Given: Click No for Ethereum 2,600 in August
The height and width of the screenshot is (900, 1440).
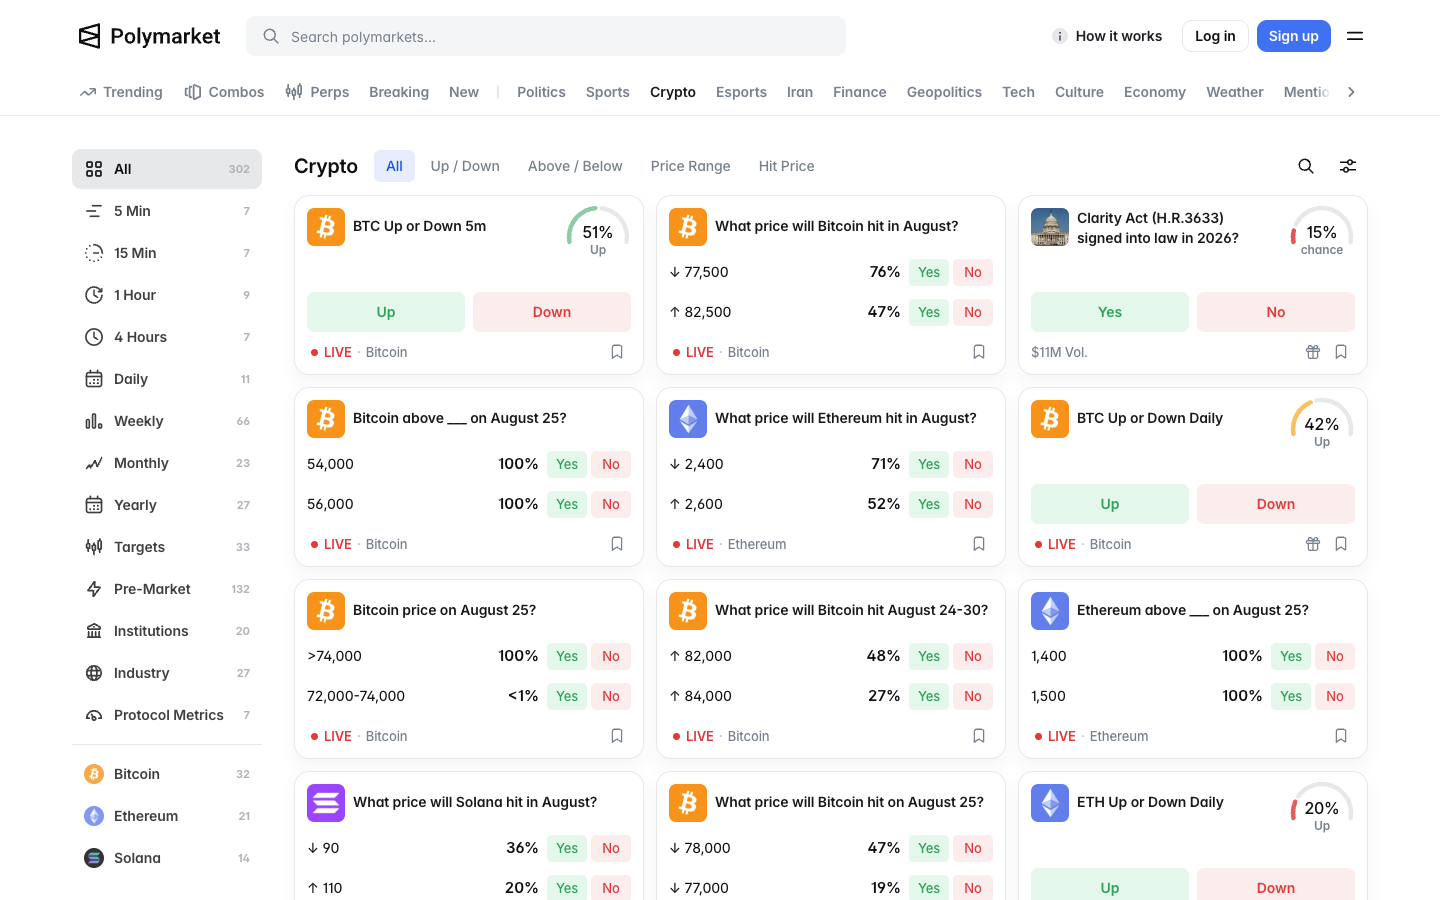Looking at the screenshot, I should (973, 504).
